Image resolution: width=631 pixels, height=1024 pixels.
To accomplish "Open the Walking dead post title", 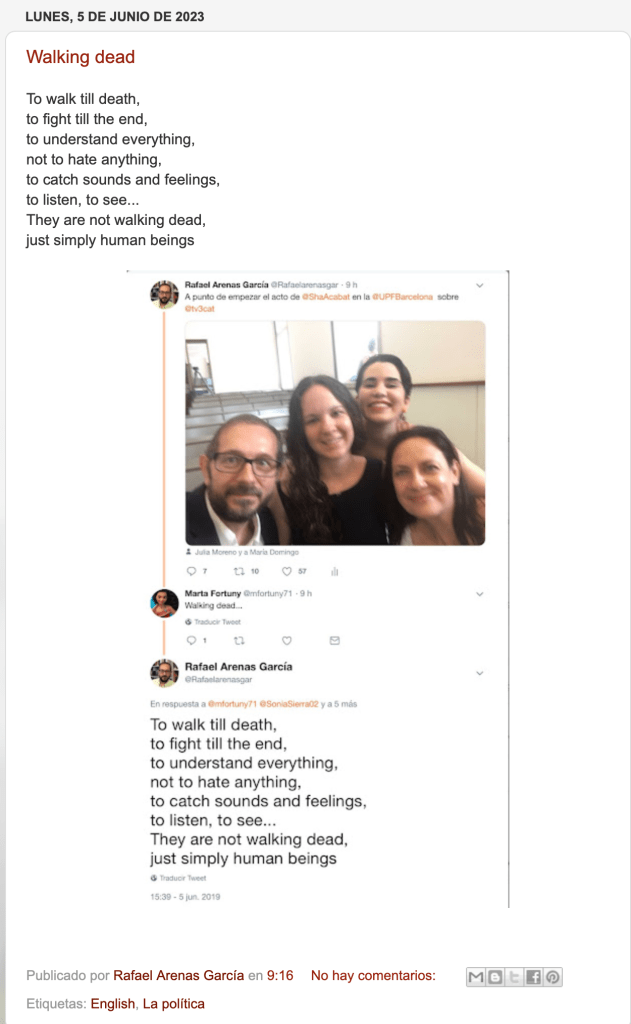I will click(80, 57).
